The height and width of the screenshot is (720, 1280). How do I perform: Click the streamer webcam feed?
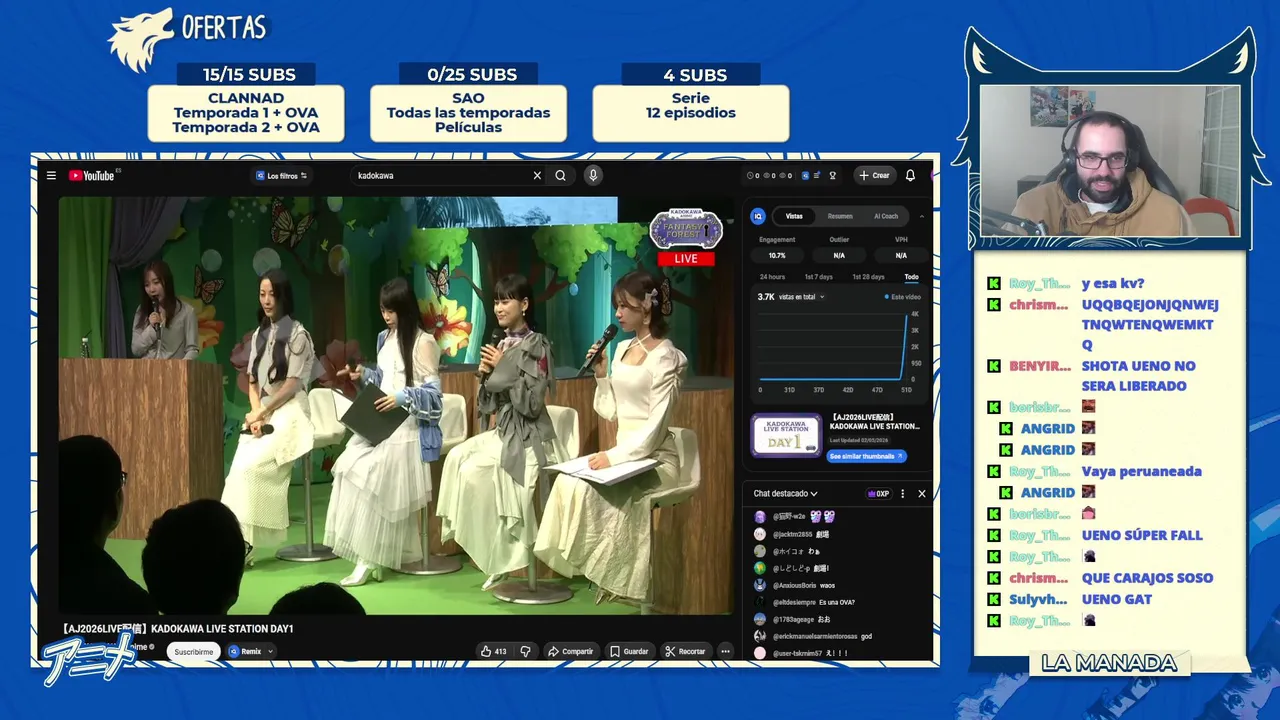click(1110, 161)
